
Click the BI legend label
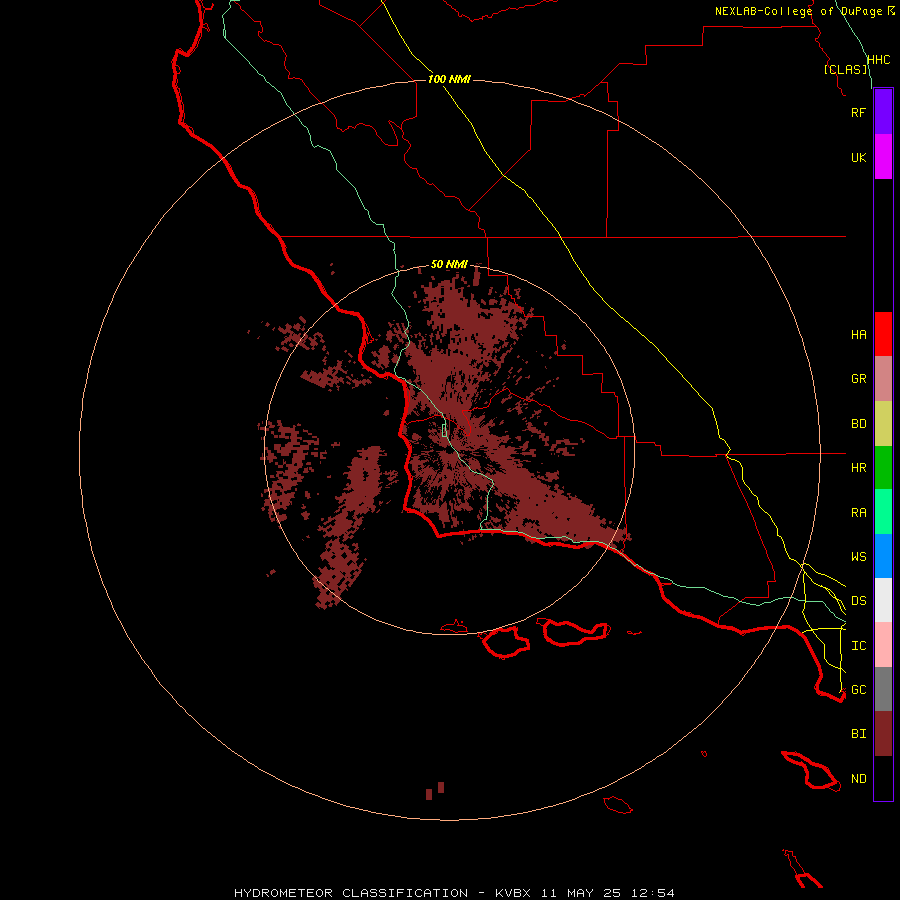[x=858, y=734]
